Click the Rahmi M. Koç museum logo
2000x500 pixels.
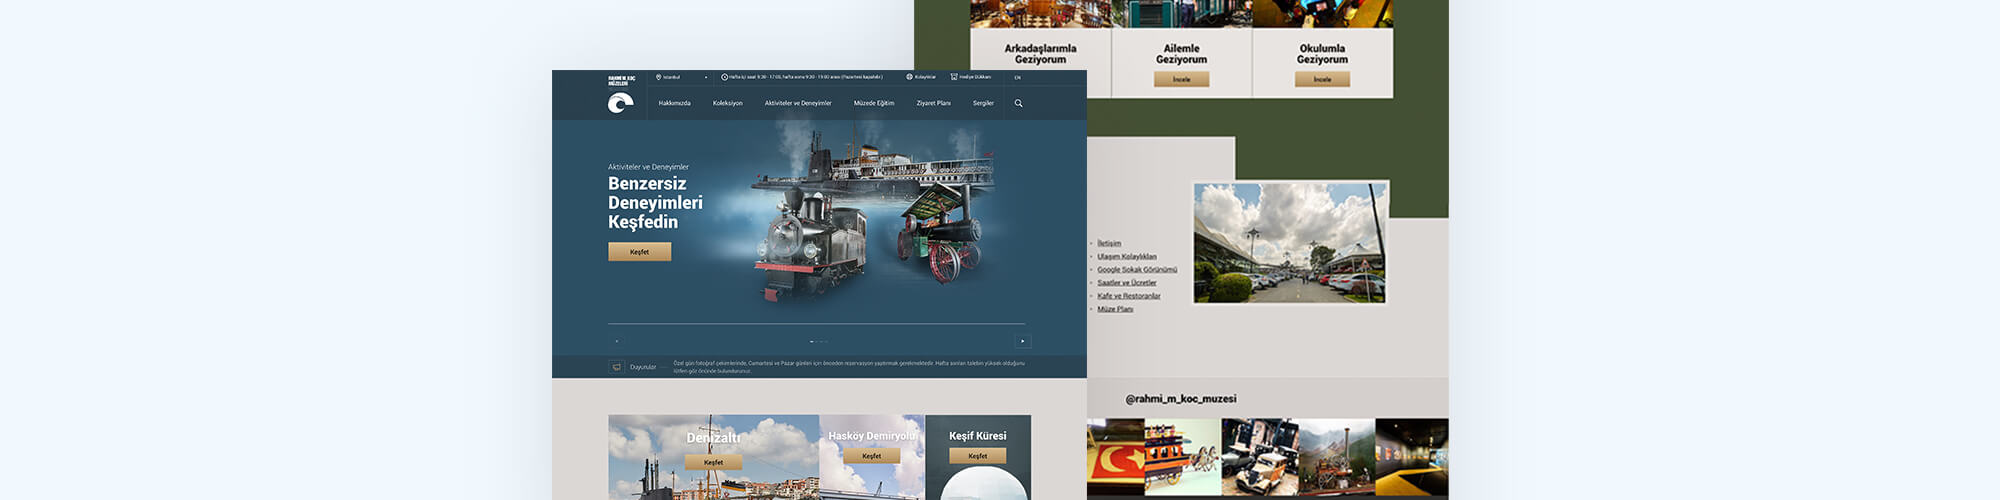(620, 95)
